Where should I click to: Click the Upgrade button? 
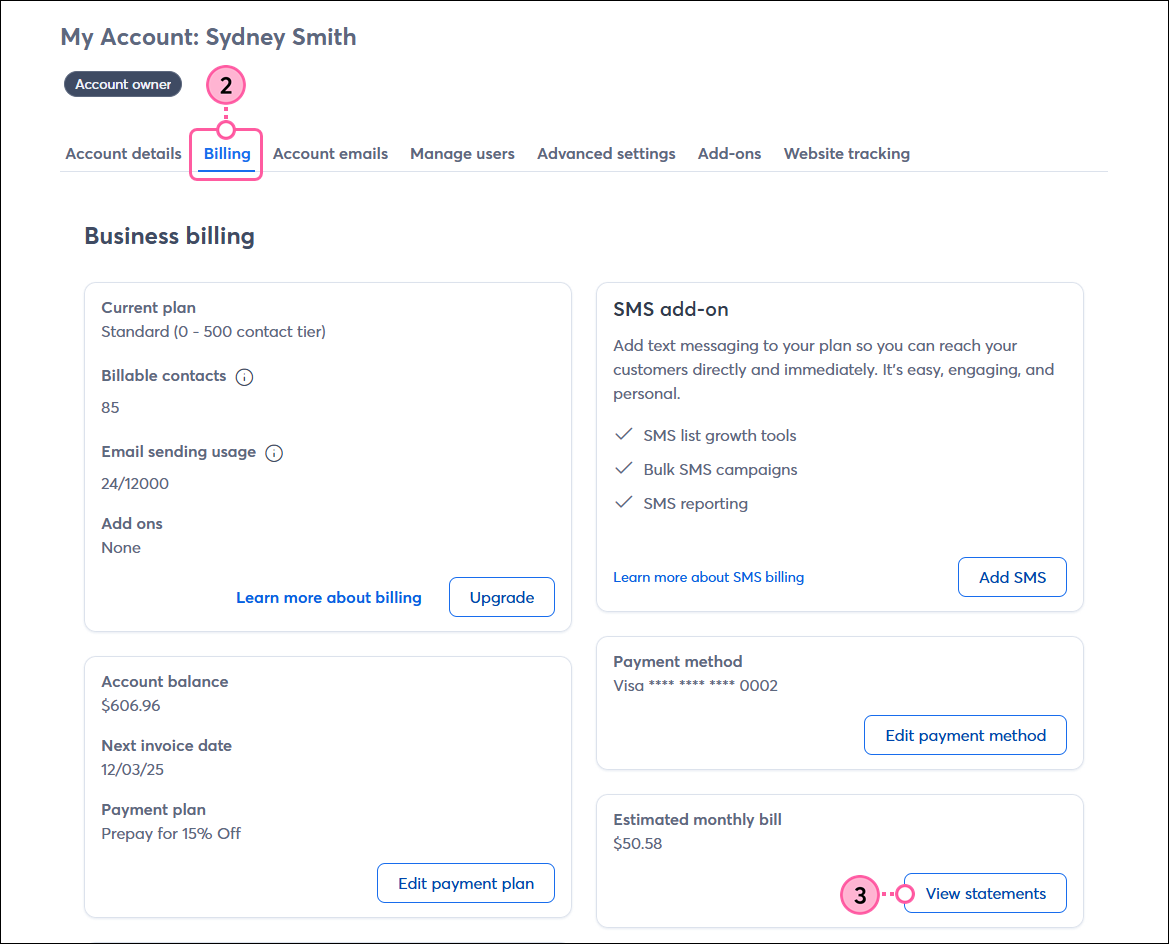(501, 597)
